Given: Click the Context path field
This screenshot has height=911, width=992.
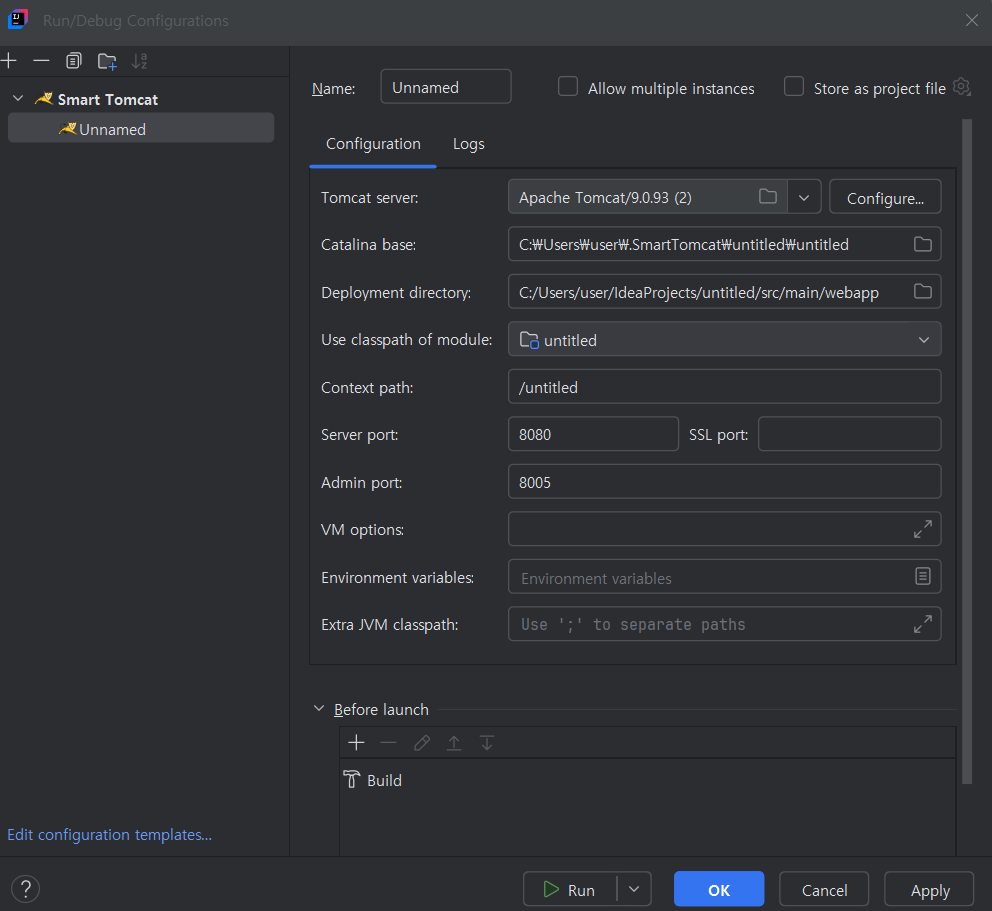Looking at the screenshot, I should [724, 387].
